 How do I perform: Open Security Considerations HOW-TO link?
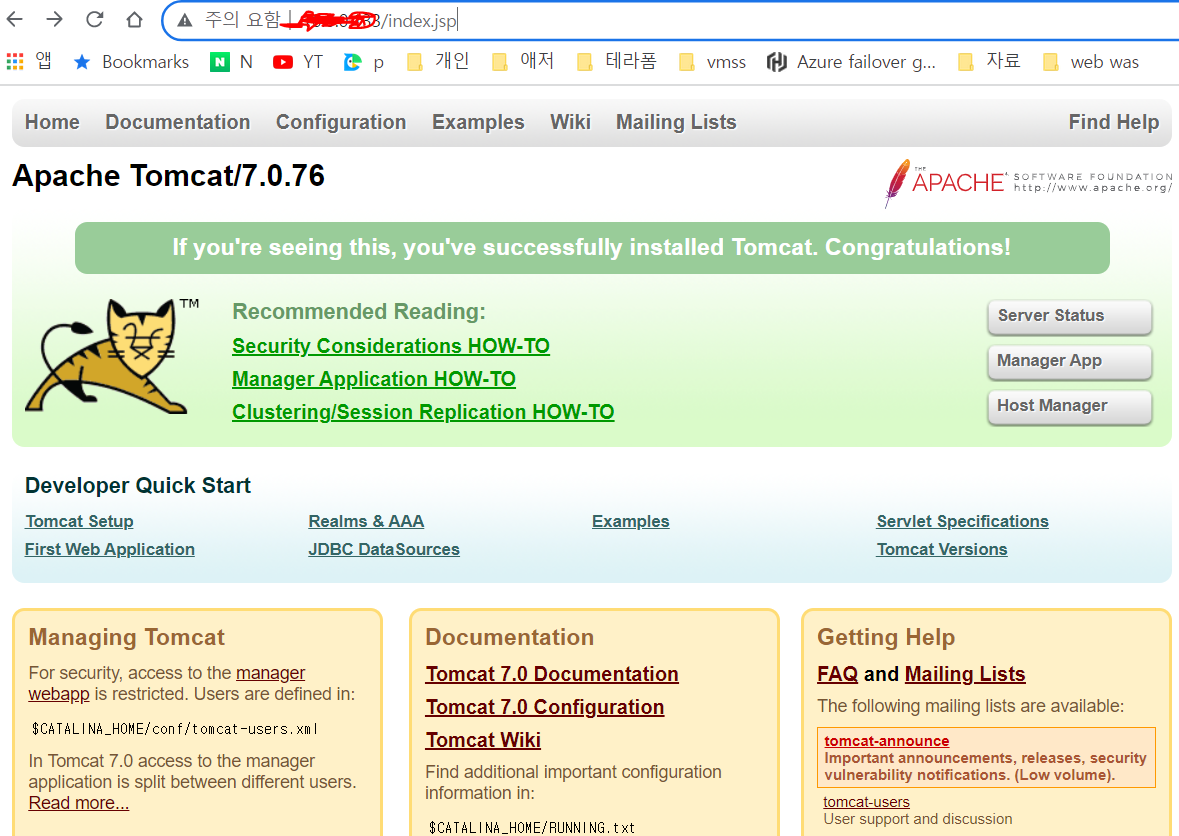pyautogui.click(x=391, y=346)
